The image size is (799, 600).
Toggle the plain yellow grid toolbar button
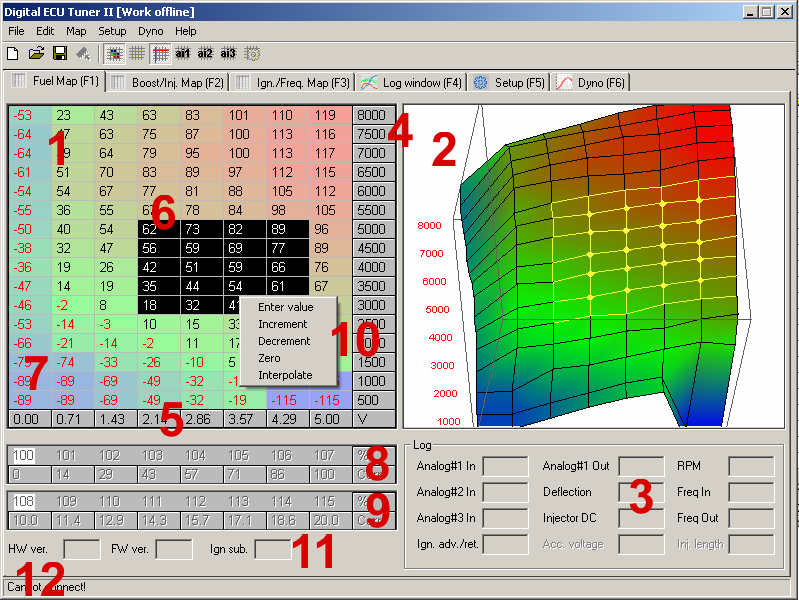tap(137, 54)
